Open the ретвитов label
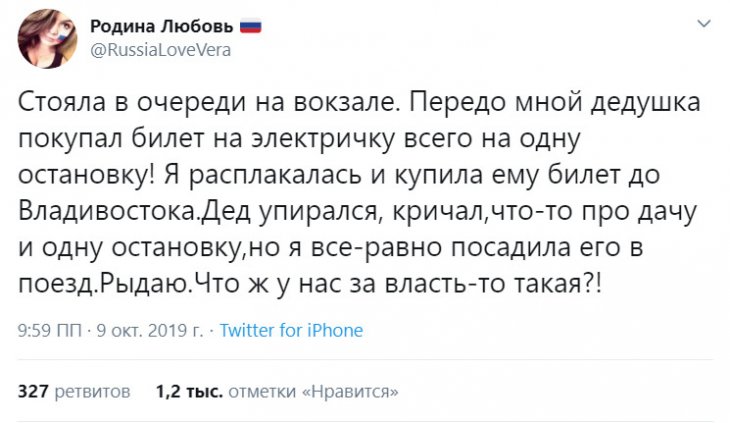The height and width of the screenshot is (423, 730). pyautogui.click(x=93, y=391)
